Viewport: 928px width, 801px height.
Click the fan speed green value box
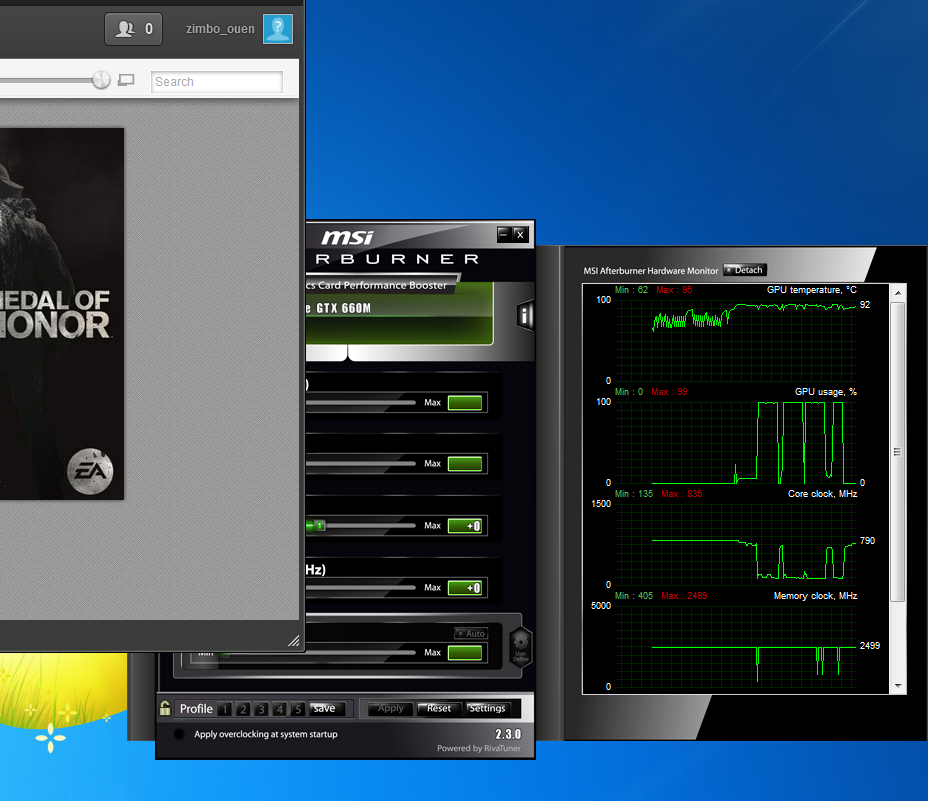click(x=465, y=652)
